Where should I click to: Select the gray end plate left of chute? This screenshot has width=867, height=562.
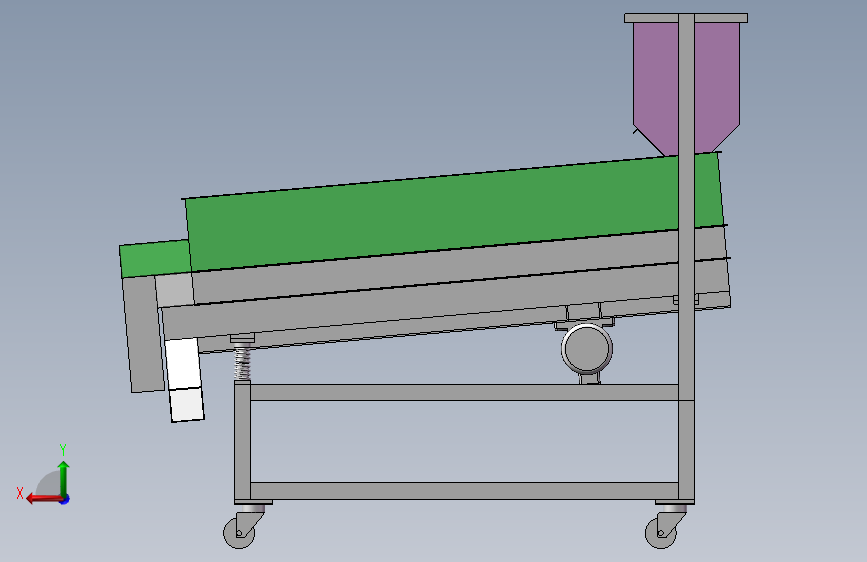point(143,334)
